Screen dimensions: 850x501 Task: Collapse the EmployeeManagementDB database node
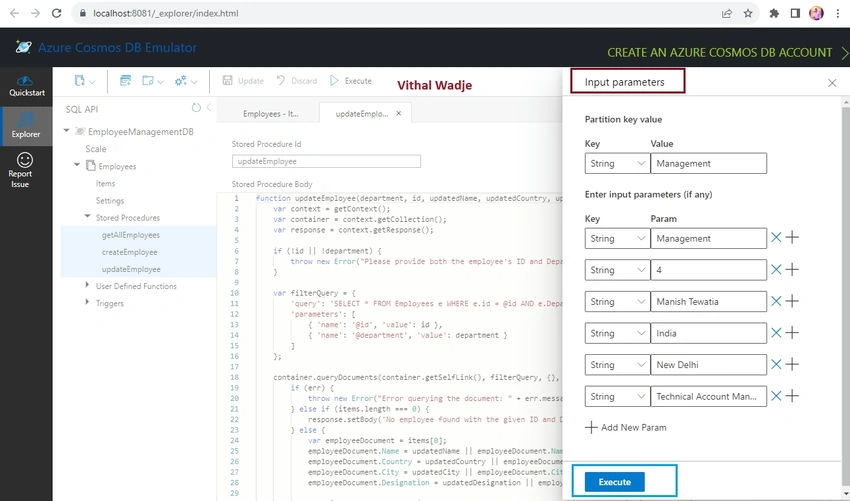click(x=66, y=131)
